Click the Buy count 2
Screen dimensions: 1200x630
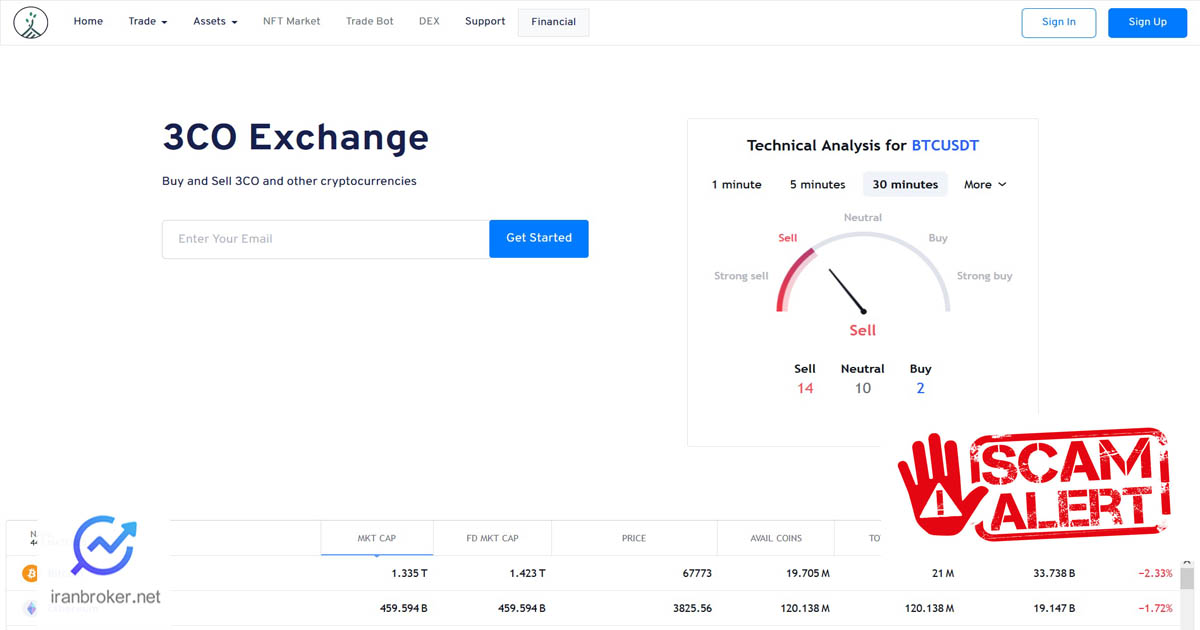tap(921, 389)
